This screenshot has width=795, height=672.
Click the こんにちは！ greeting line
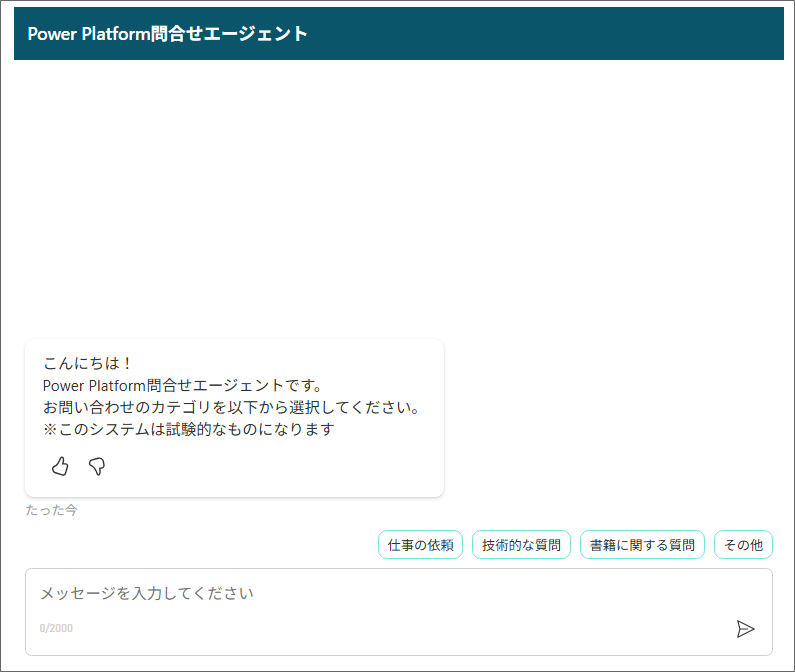(x=87, y=363)
